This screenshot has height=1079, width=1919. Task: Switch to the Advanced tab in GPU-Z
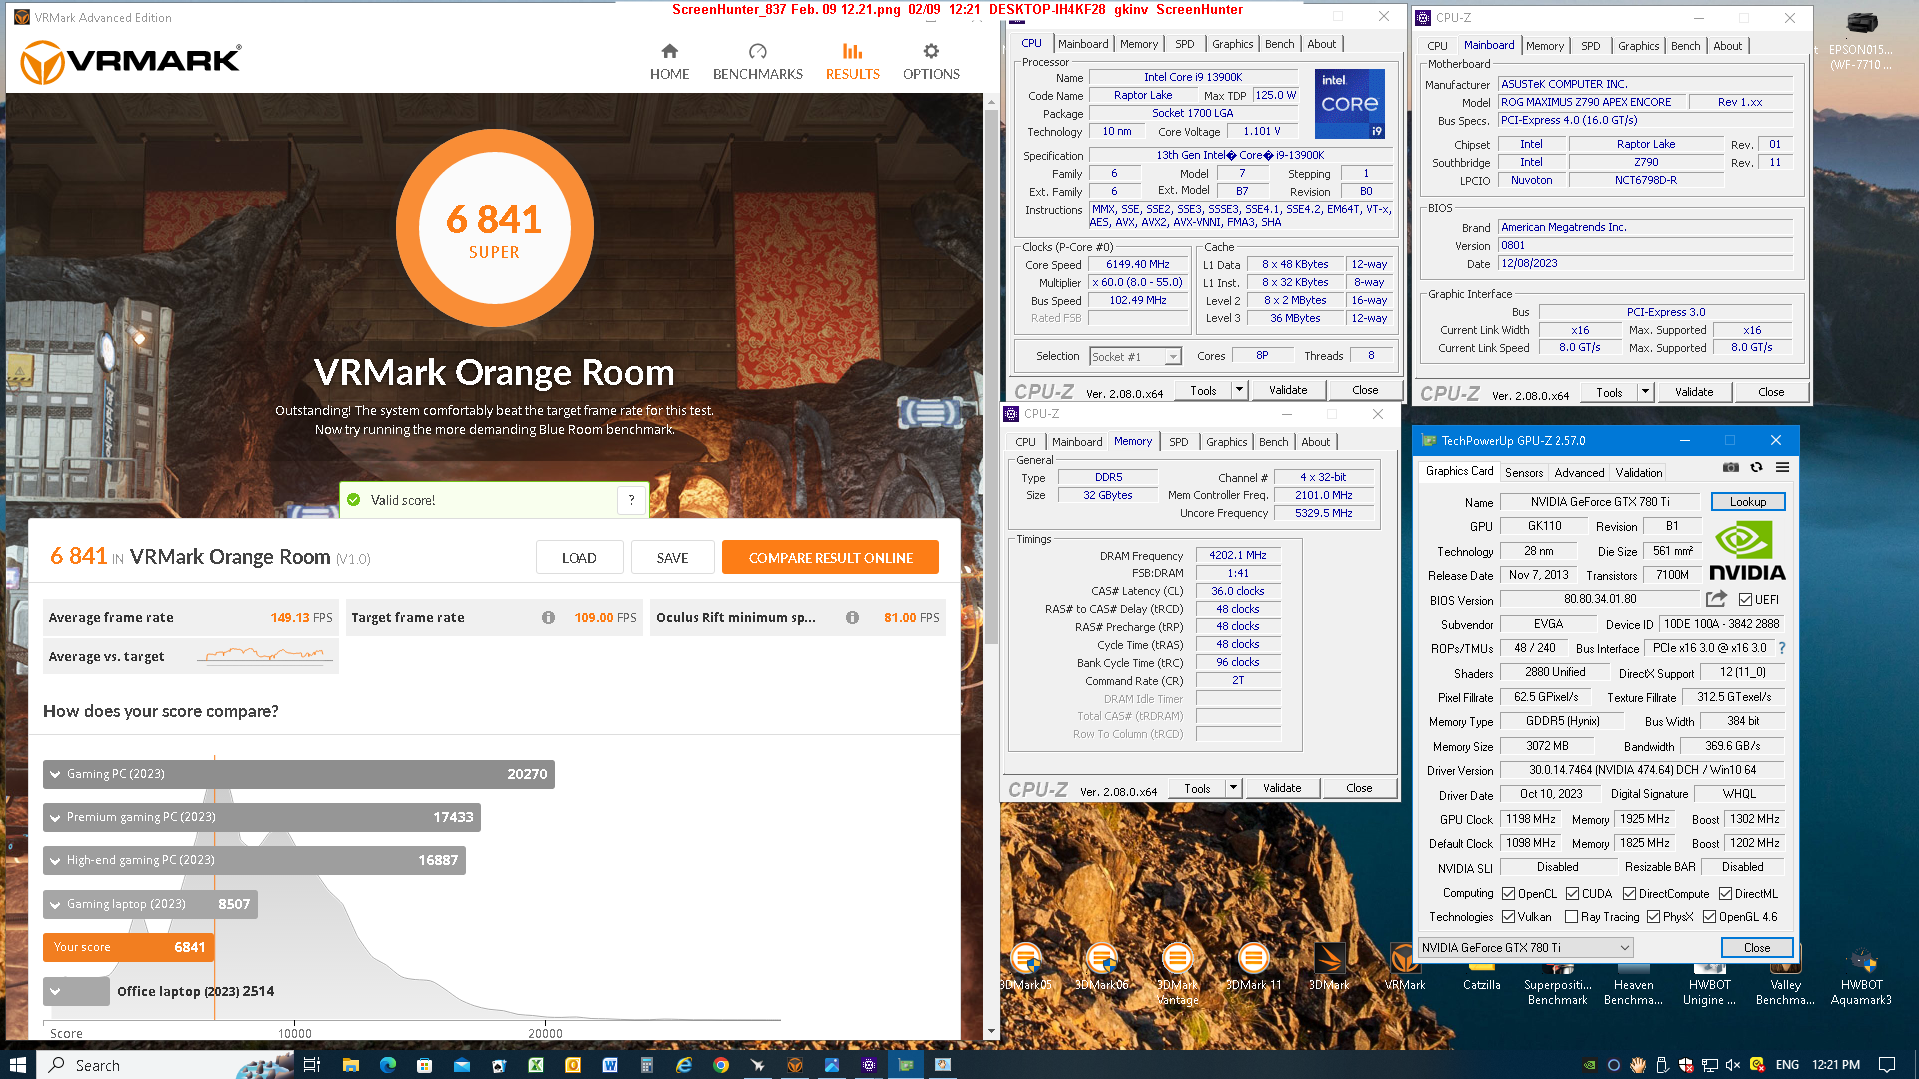point(1579,472)
